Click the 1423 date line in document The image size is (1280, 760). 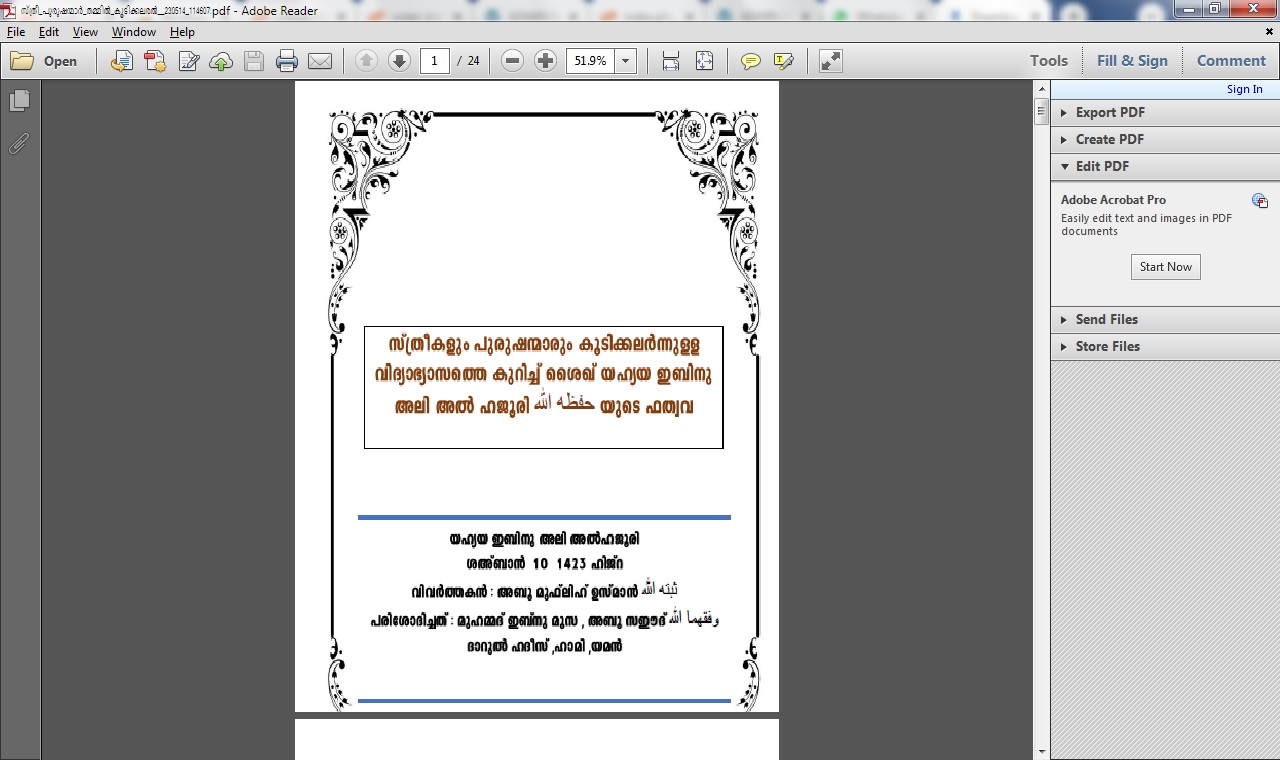pyautogui.click(x=545, y=564)
